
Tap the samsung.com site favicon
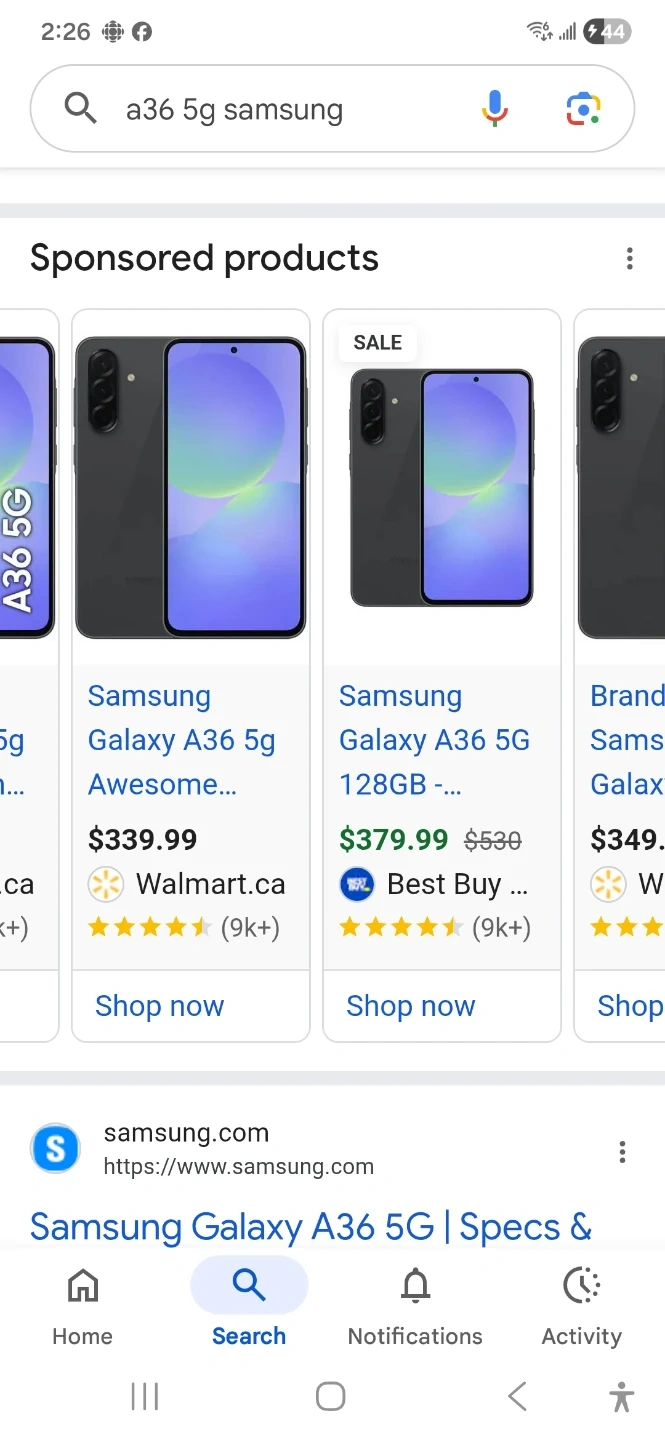[x=56, y=1149]
